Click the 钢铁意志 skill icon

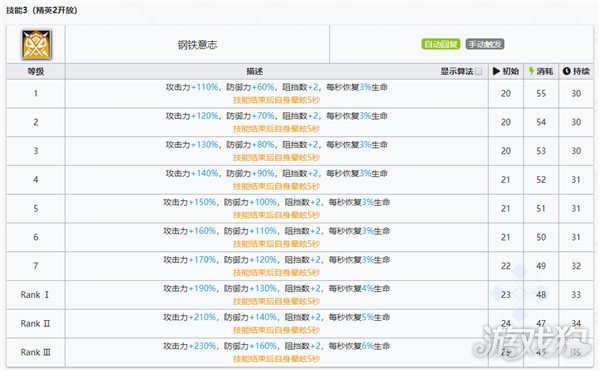pos(36,45)
